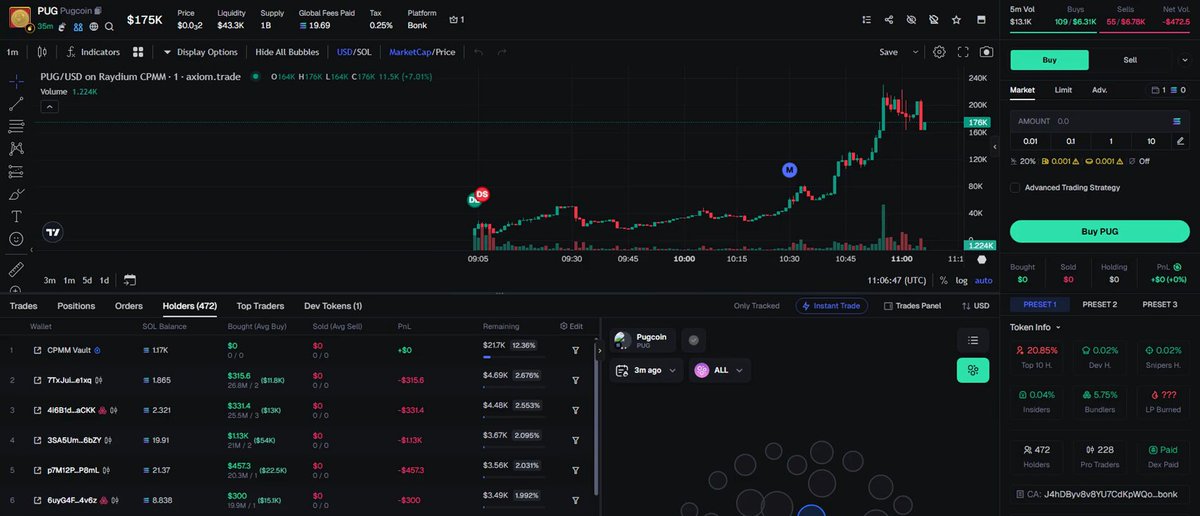1200x516 pixels.
Task: Switch to Sell mode
Action: (1130, 60)
